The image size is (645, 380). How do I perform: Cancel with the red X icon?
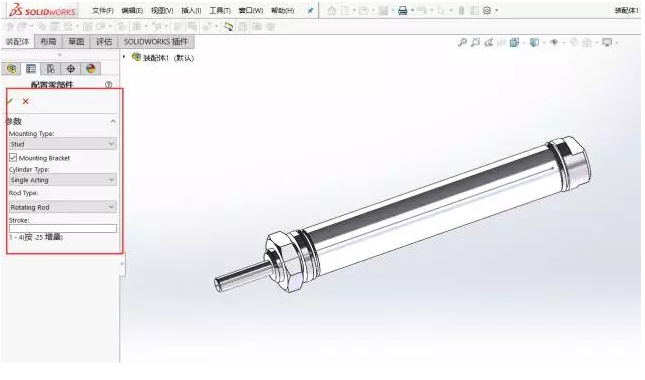point(26,101)
